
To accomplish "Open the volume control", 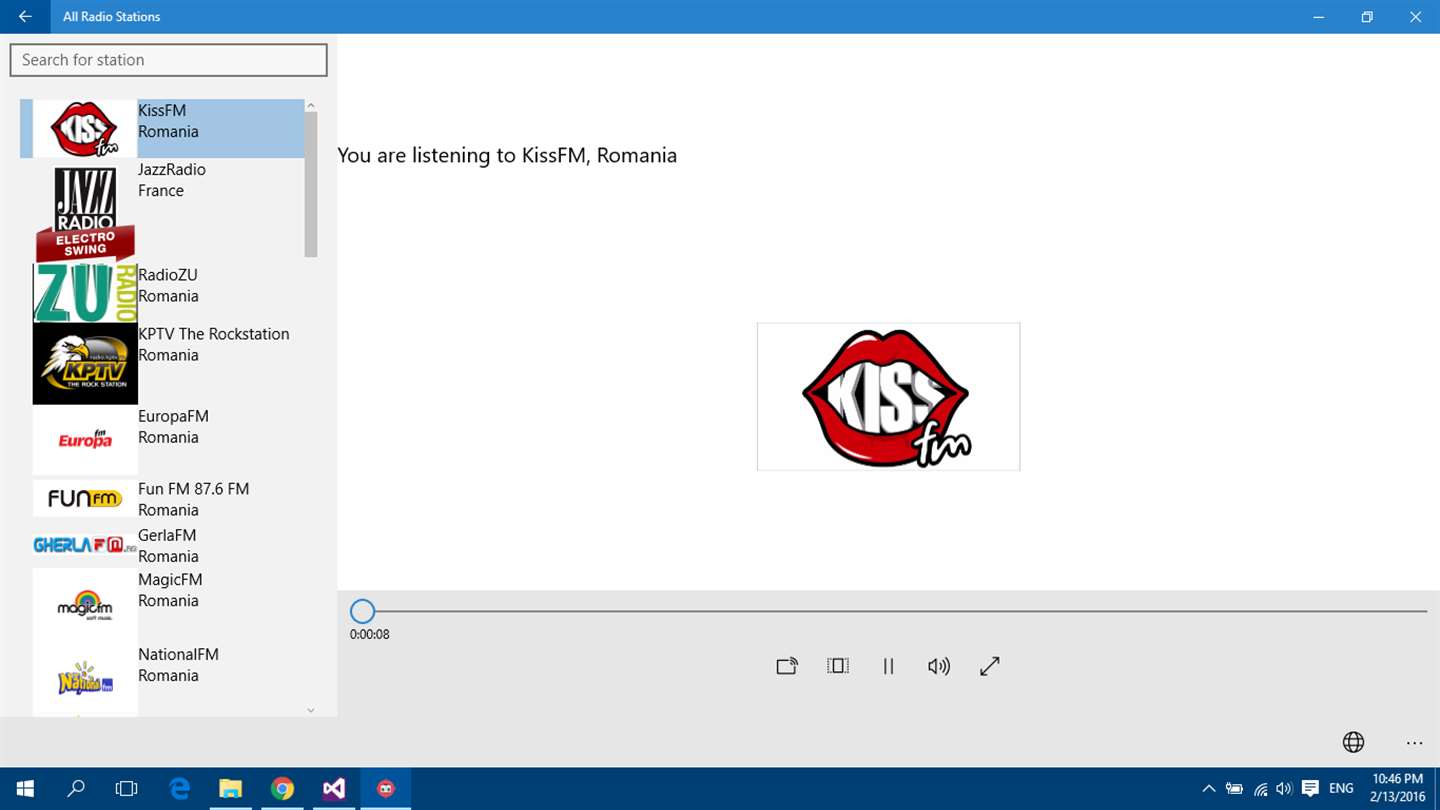I will pos(939,666).
